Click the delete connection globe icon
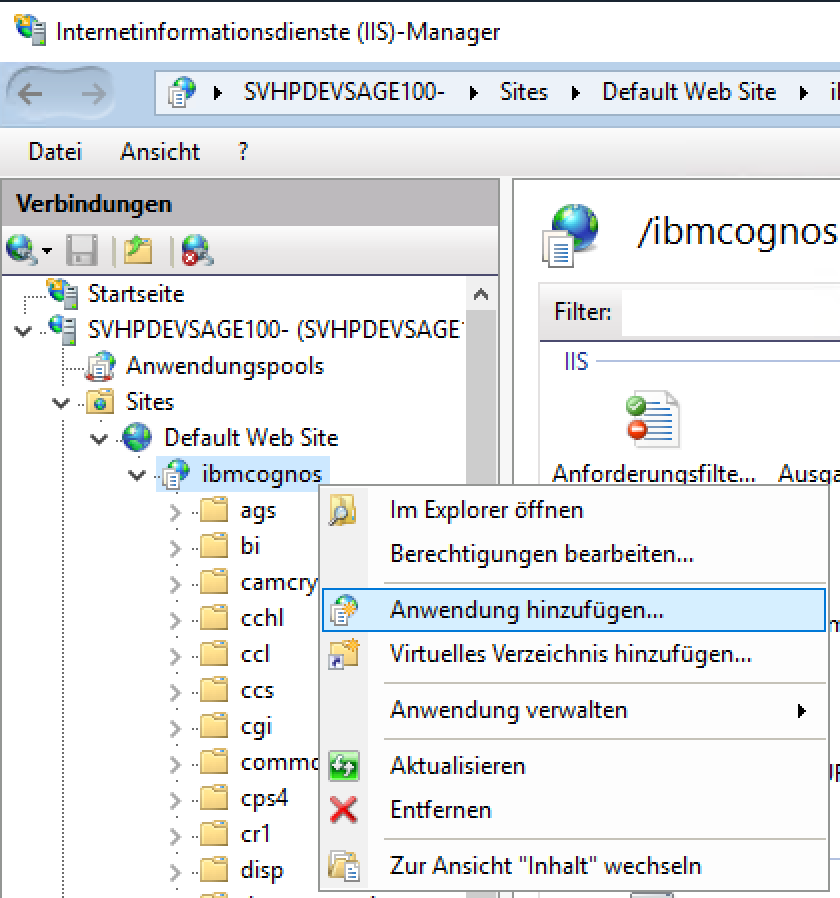The height and width of the screenshot is (898, 840). point(195,249)
